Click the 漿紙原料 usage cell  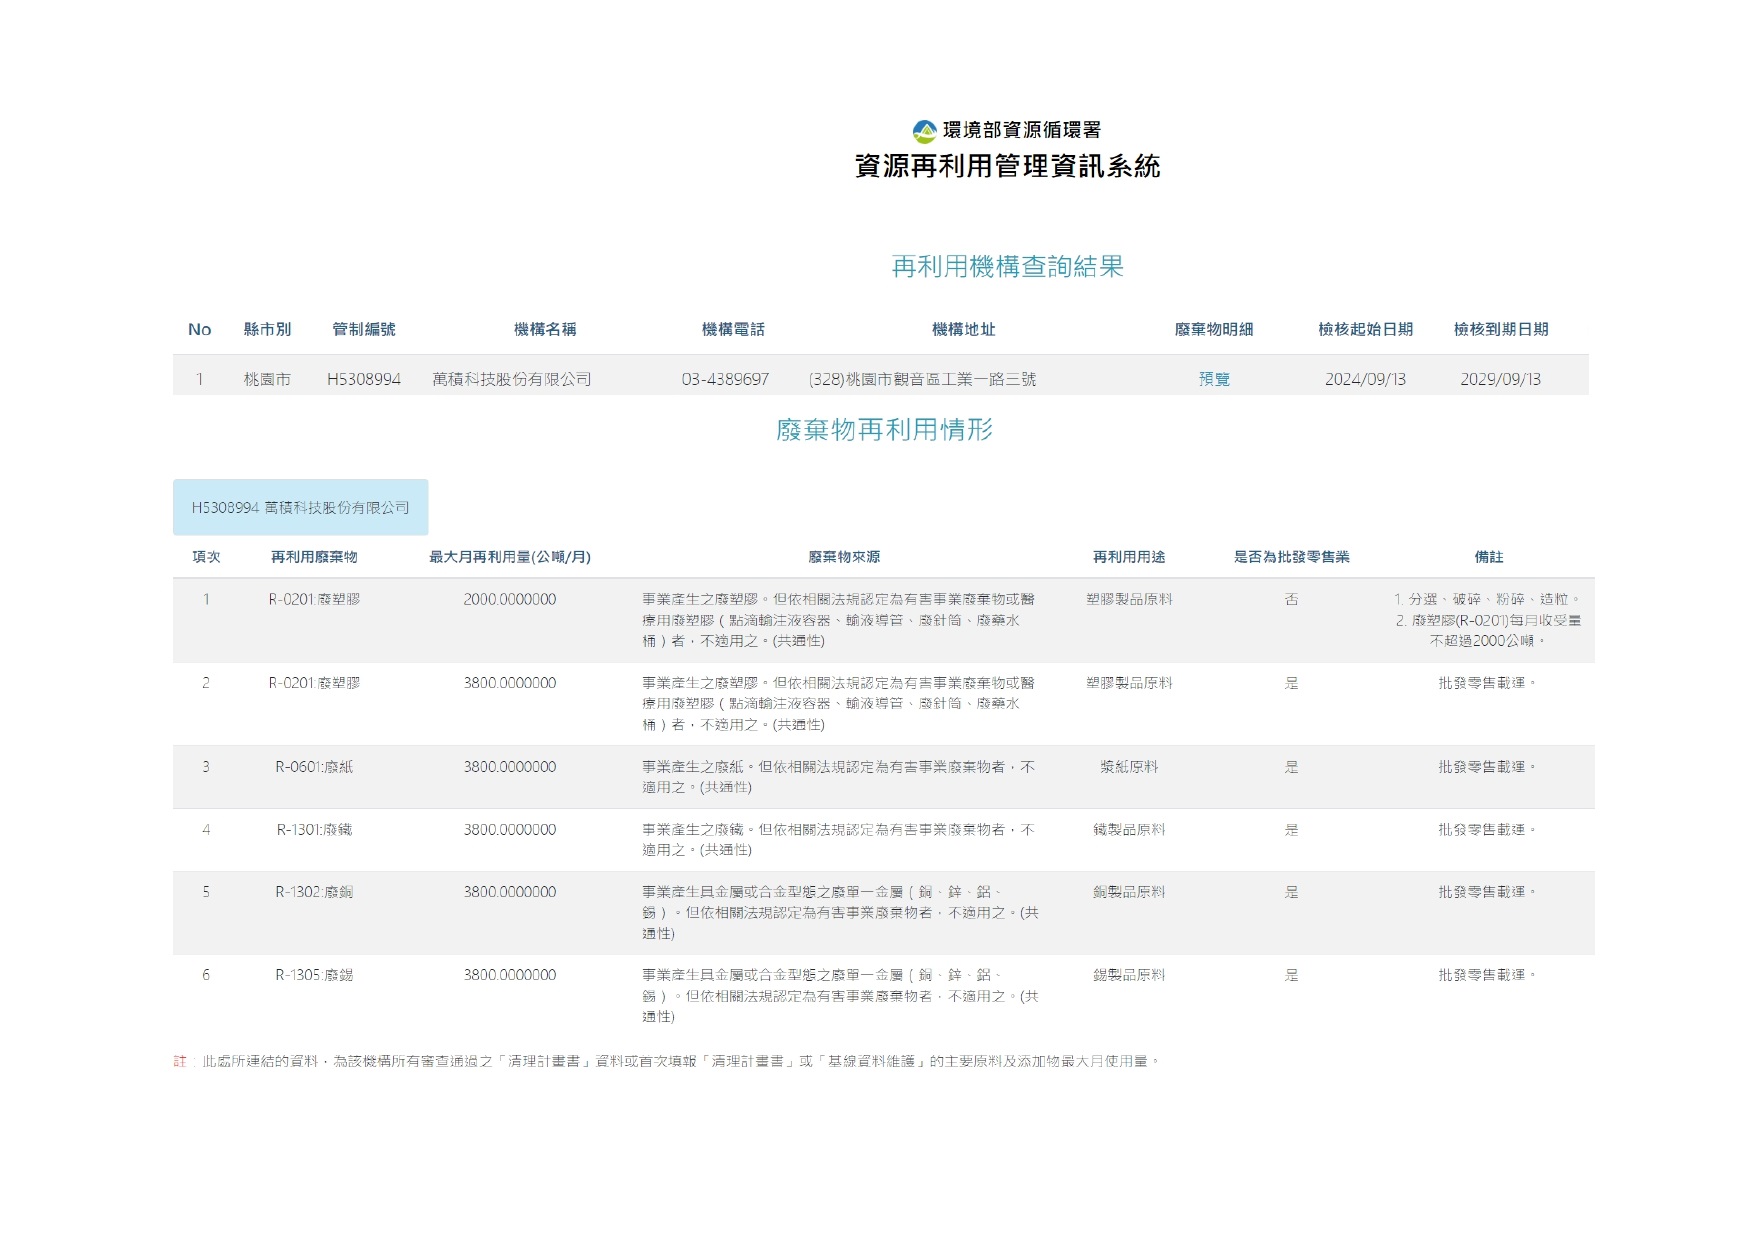click(x=1129, y=768)
